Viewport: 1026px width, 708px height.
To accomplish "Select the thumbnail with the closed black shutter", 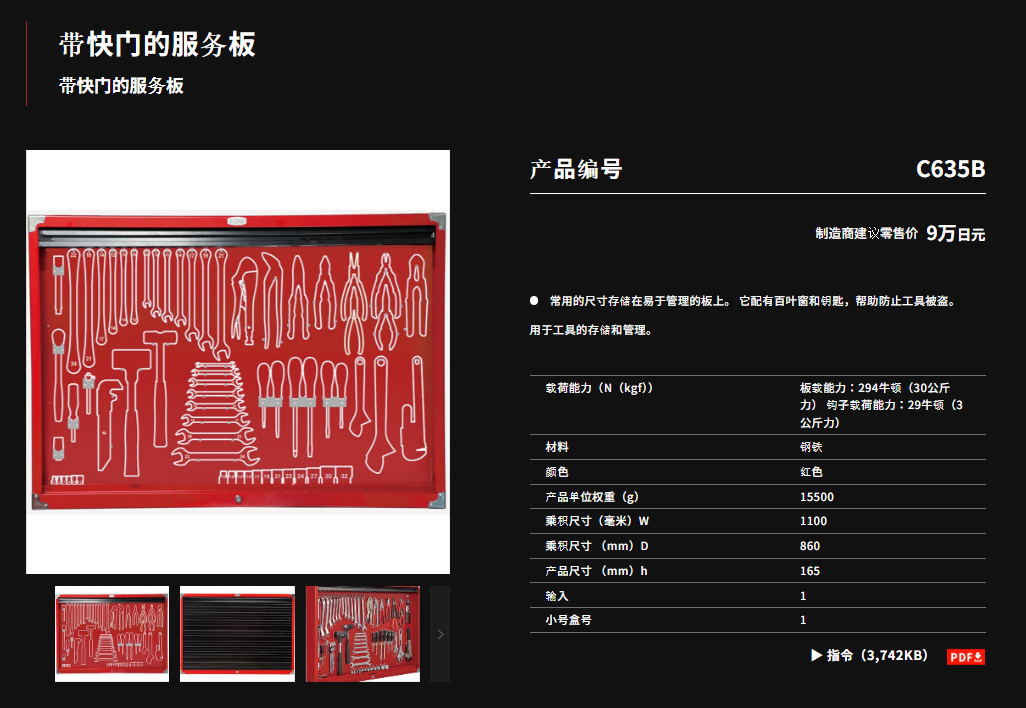I will pos(237,634).
